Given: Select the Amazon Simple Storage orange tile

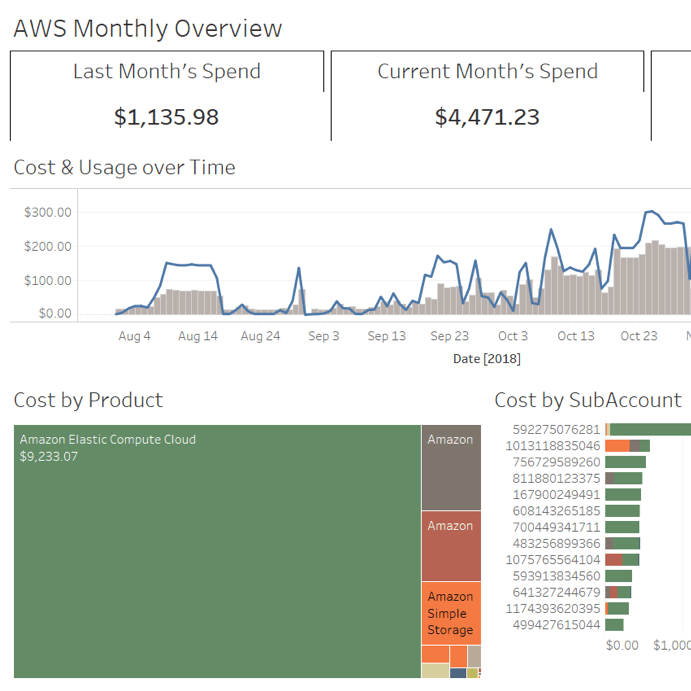Looking at the screenshot, I should pyautogui.click(x=450, y=613).
